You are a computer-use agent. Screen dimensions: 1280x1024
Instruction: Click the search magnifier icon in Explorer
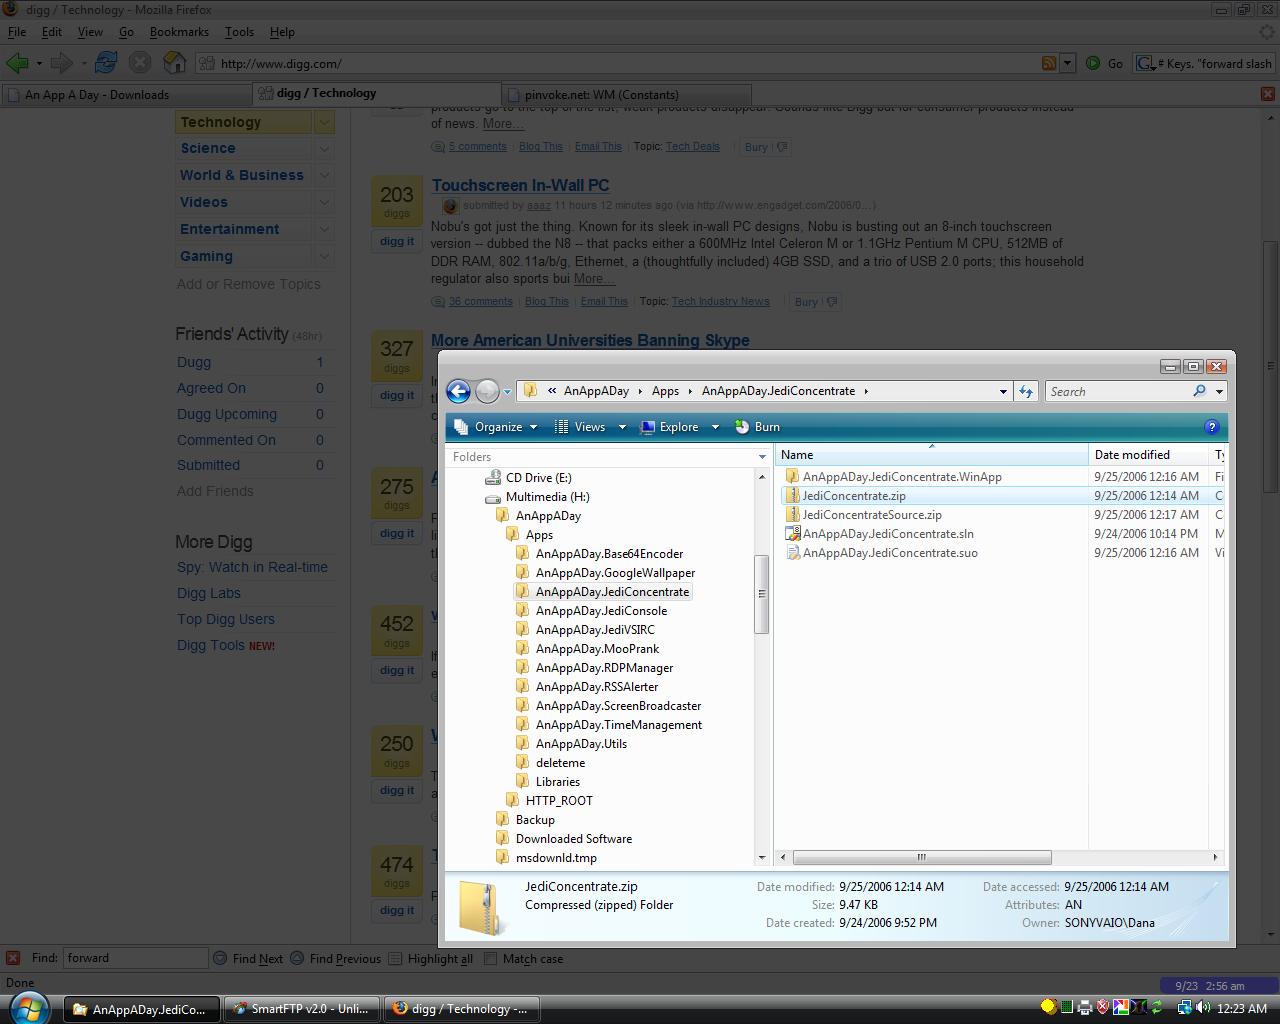[x=1199, y=391]
